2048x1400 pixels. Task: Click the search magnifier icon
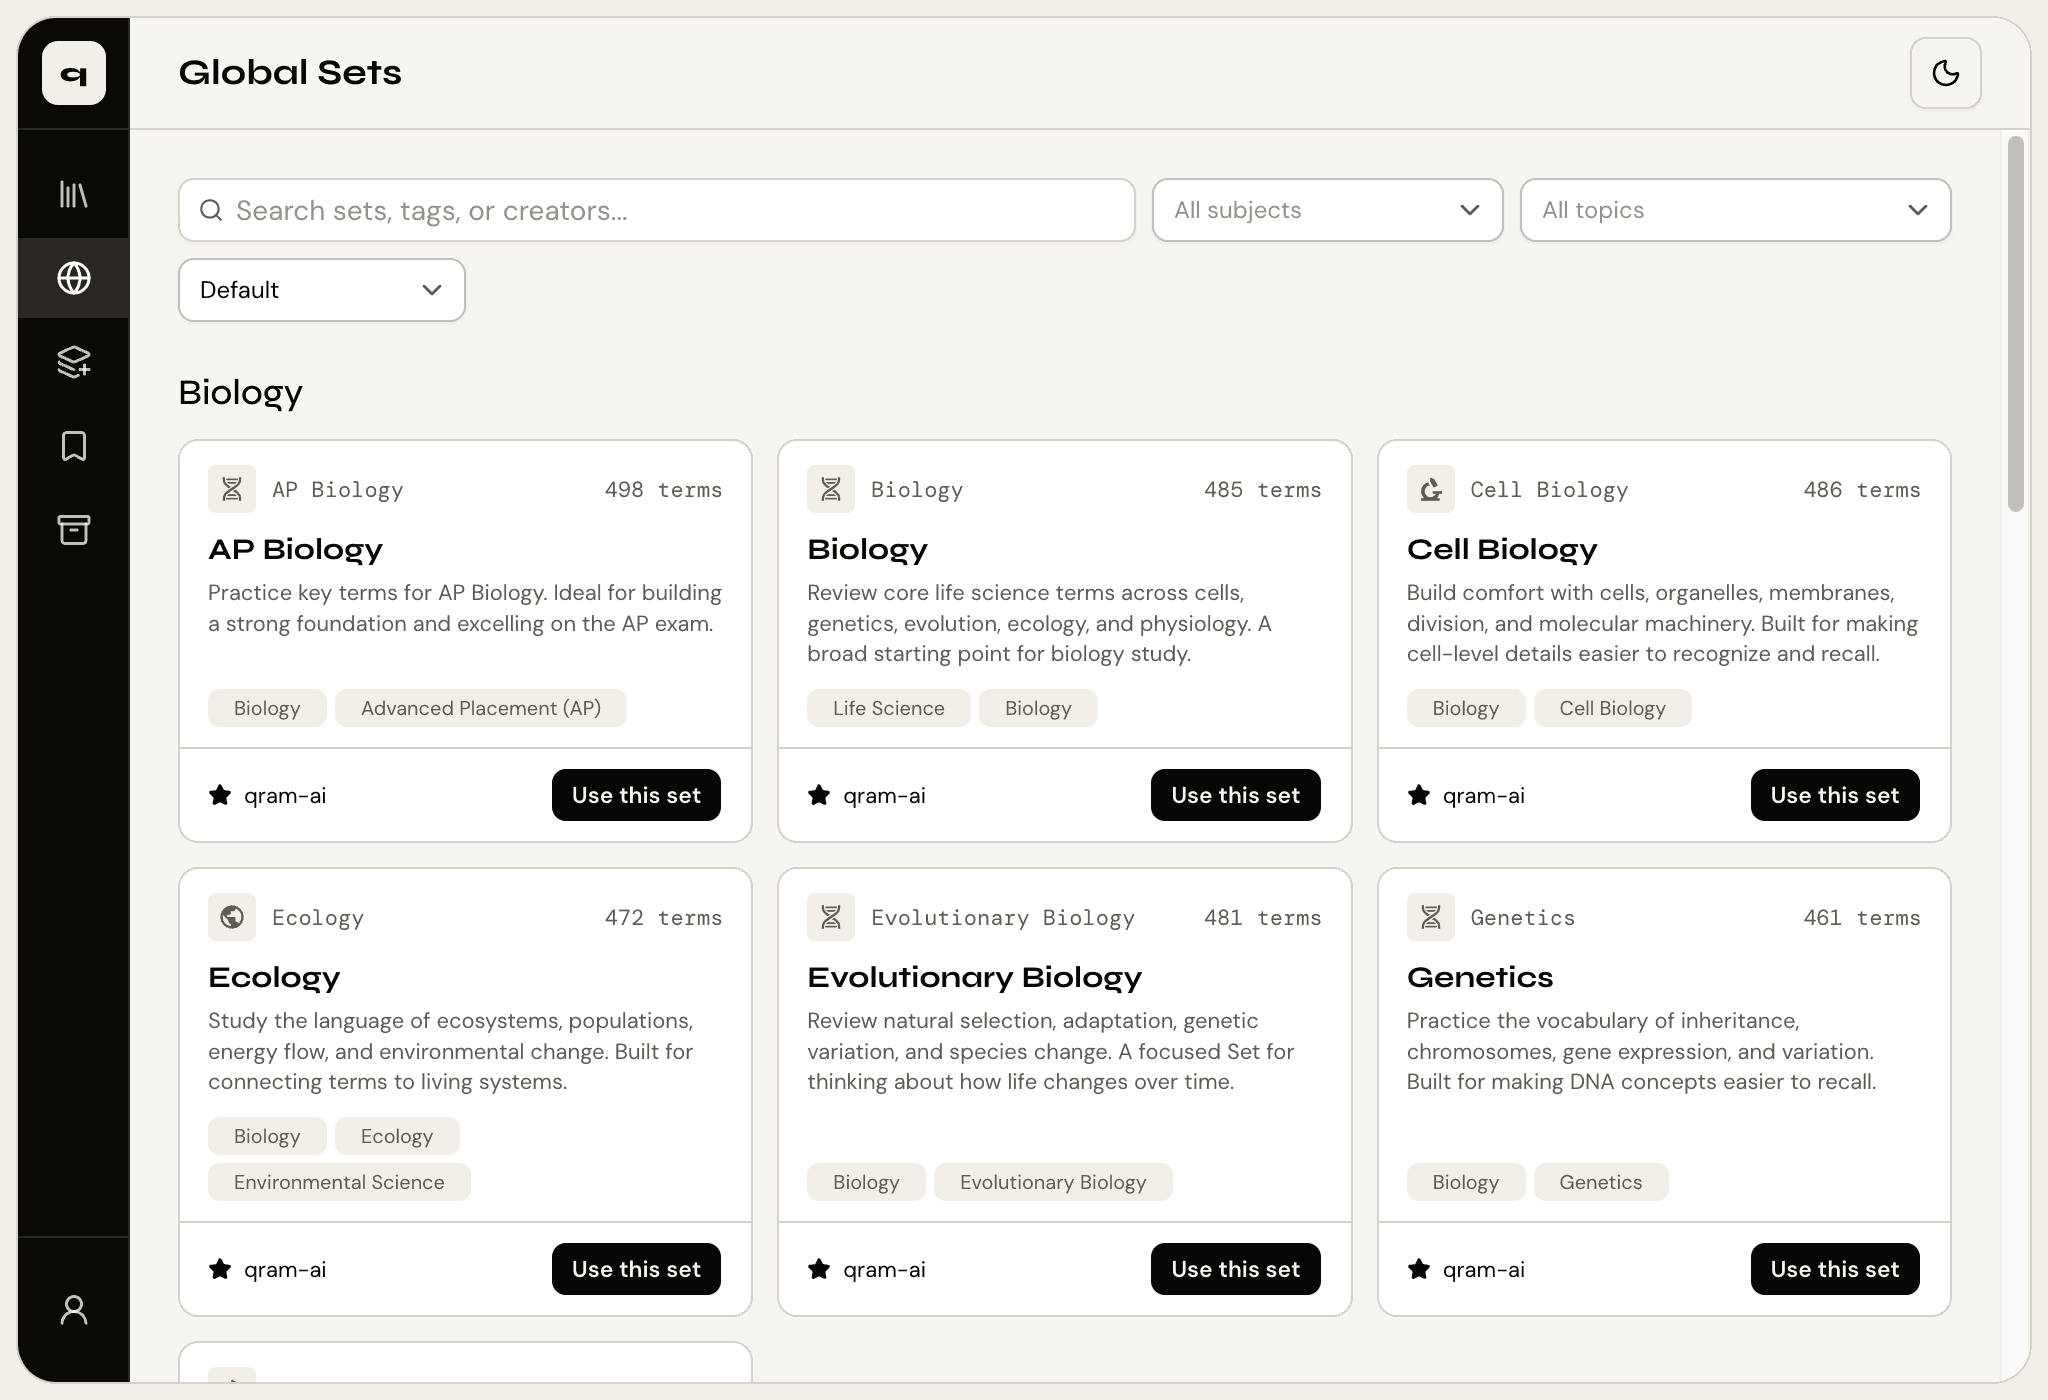click(x=211, y=210)
